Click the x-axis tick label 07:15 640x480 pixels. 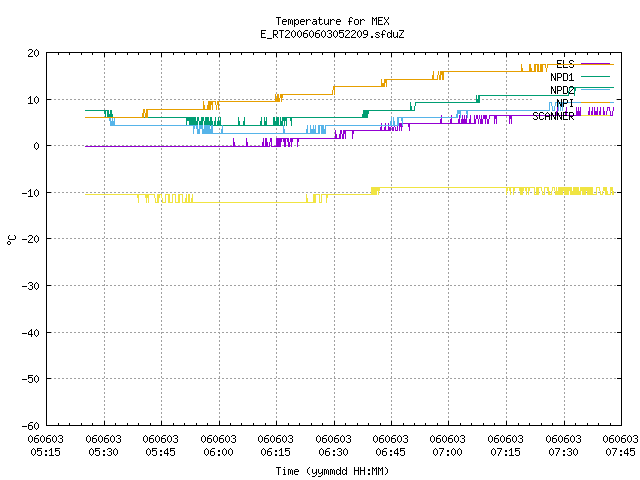[x=506, y=452]
